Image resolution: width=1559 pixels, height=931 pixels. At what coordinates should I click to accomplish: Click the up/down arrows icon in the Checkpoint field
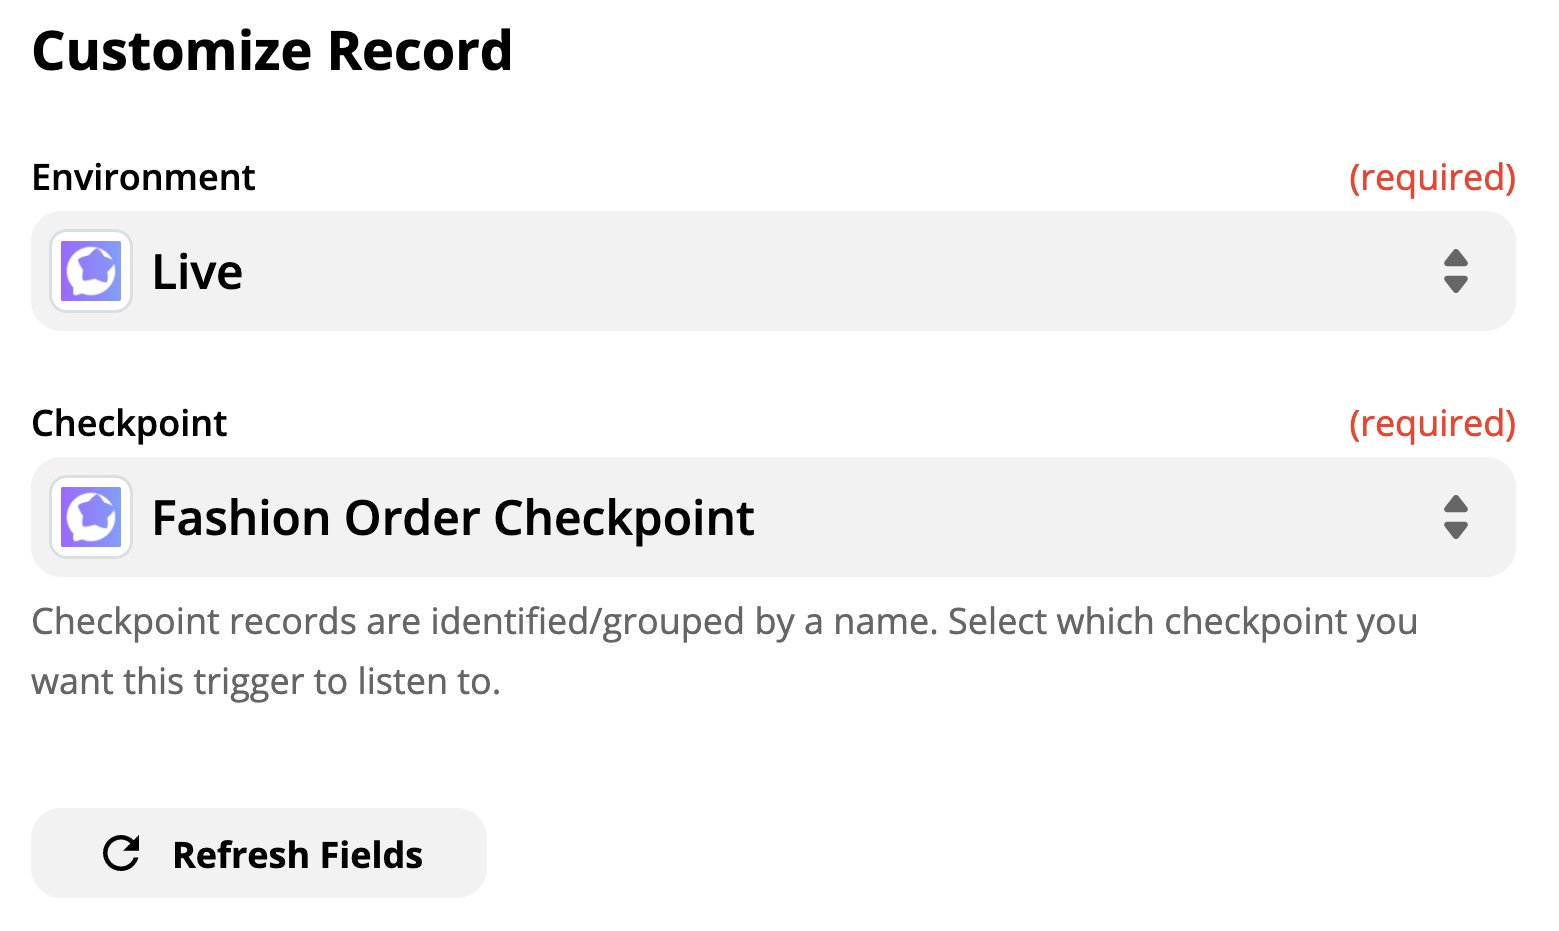(1456, 517)
